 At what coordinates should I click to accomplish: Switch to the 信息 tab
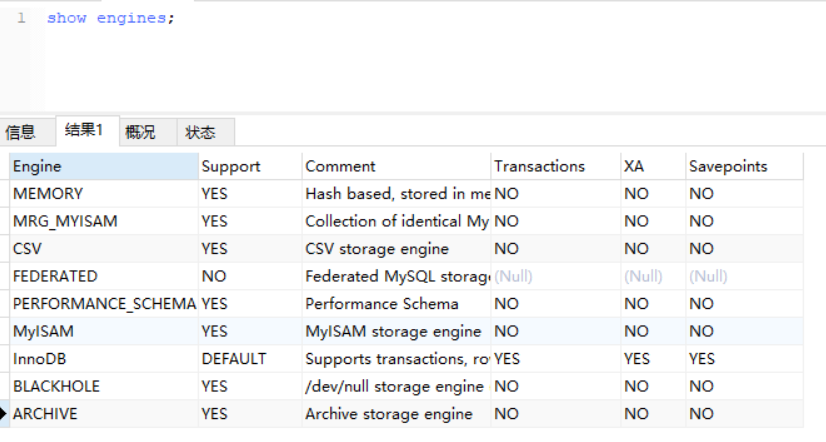pyautogui.click(x=21, y=132)
